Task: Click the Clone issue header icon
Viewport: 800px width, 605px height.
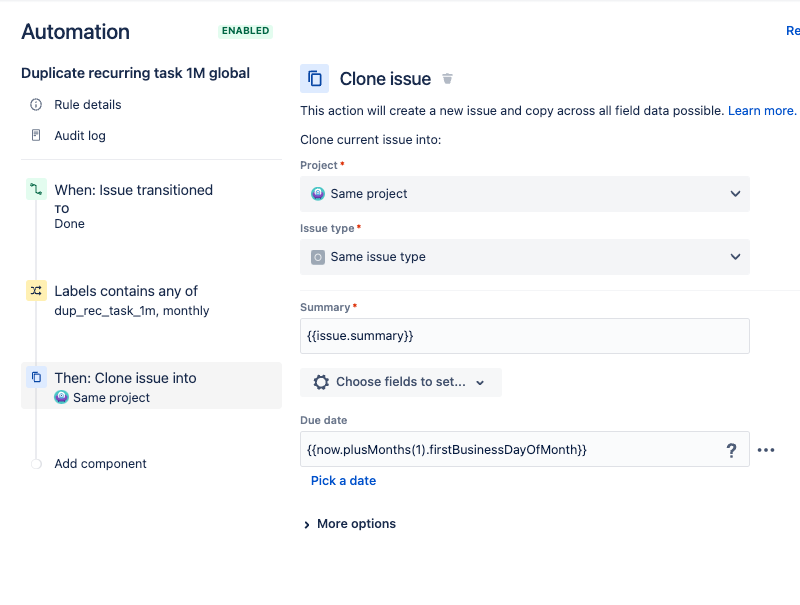Action: 314,79
